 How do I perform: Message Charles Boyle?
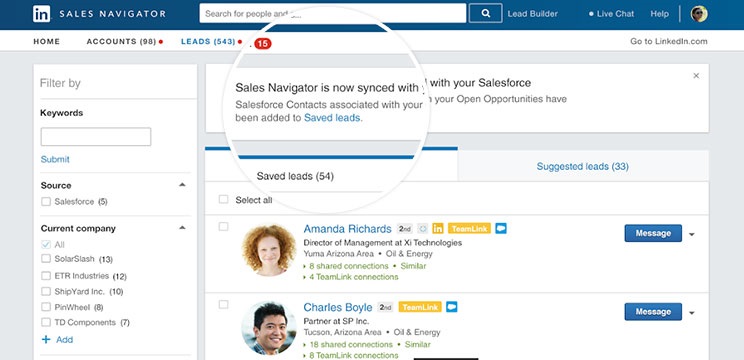pyautogui.click(x=653, y=312)
